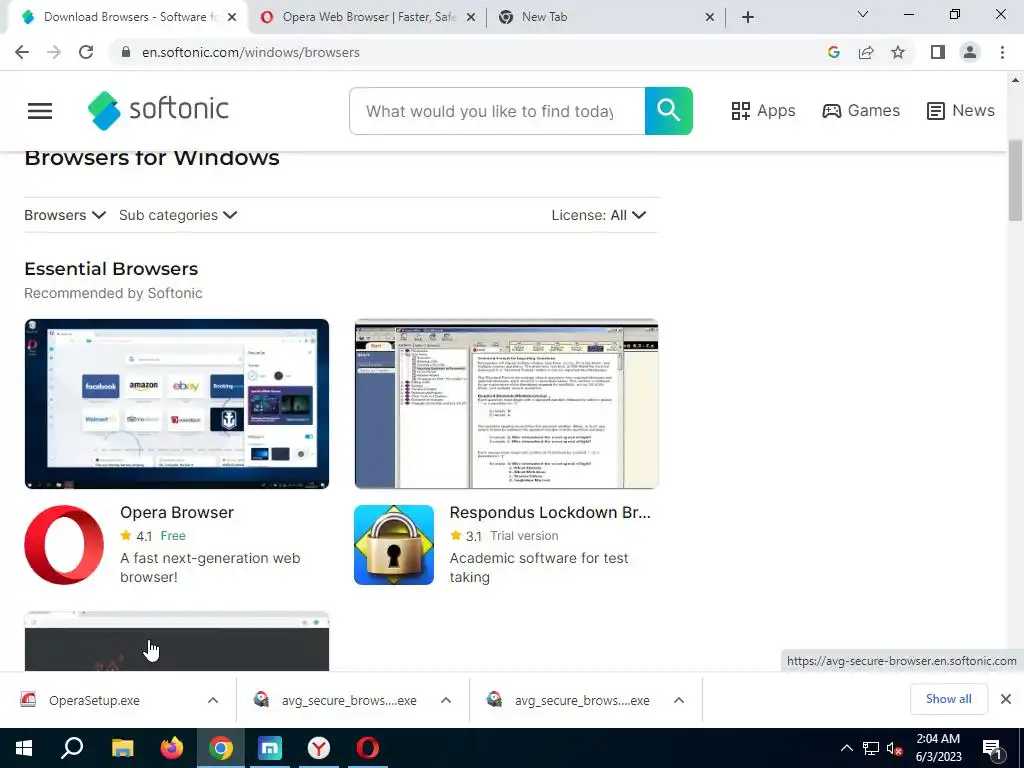Close the New Tab tab
The height and width of the screenshot is (768, 1024).
[710, 18]
